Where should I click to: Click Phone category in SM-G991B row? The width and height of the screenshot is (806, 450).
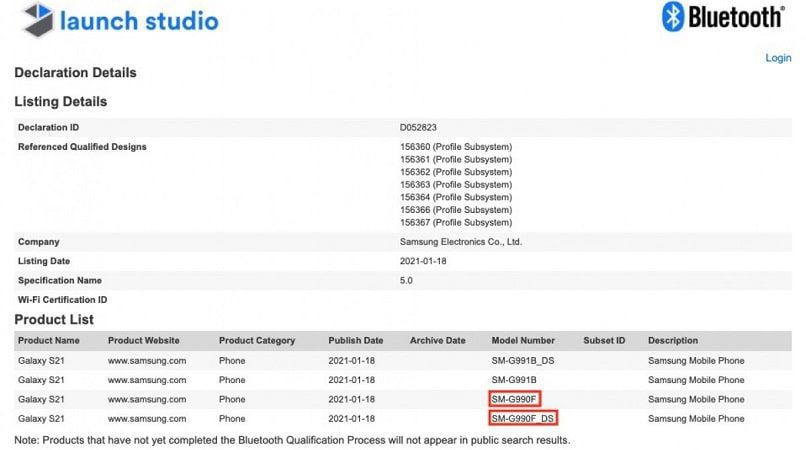coord(232,380)
